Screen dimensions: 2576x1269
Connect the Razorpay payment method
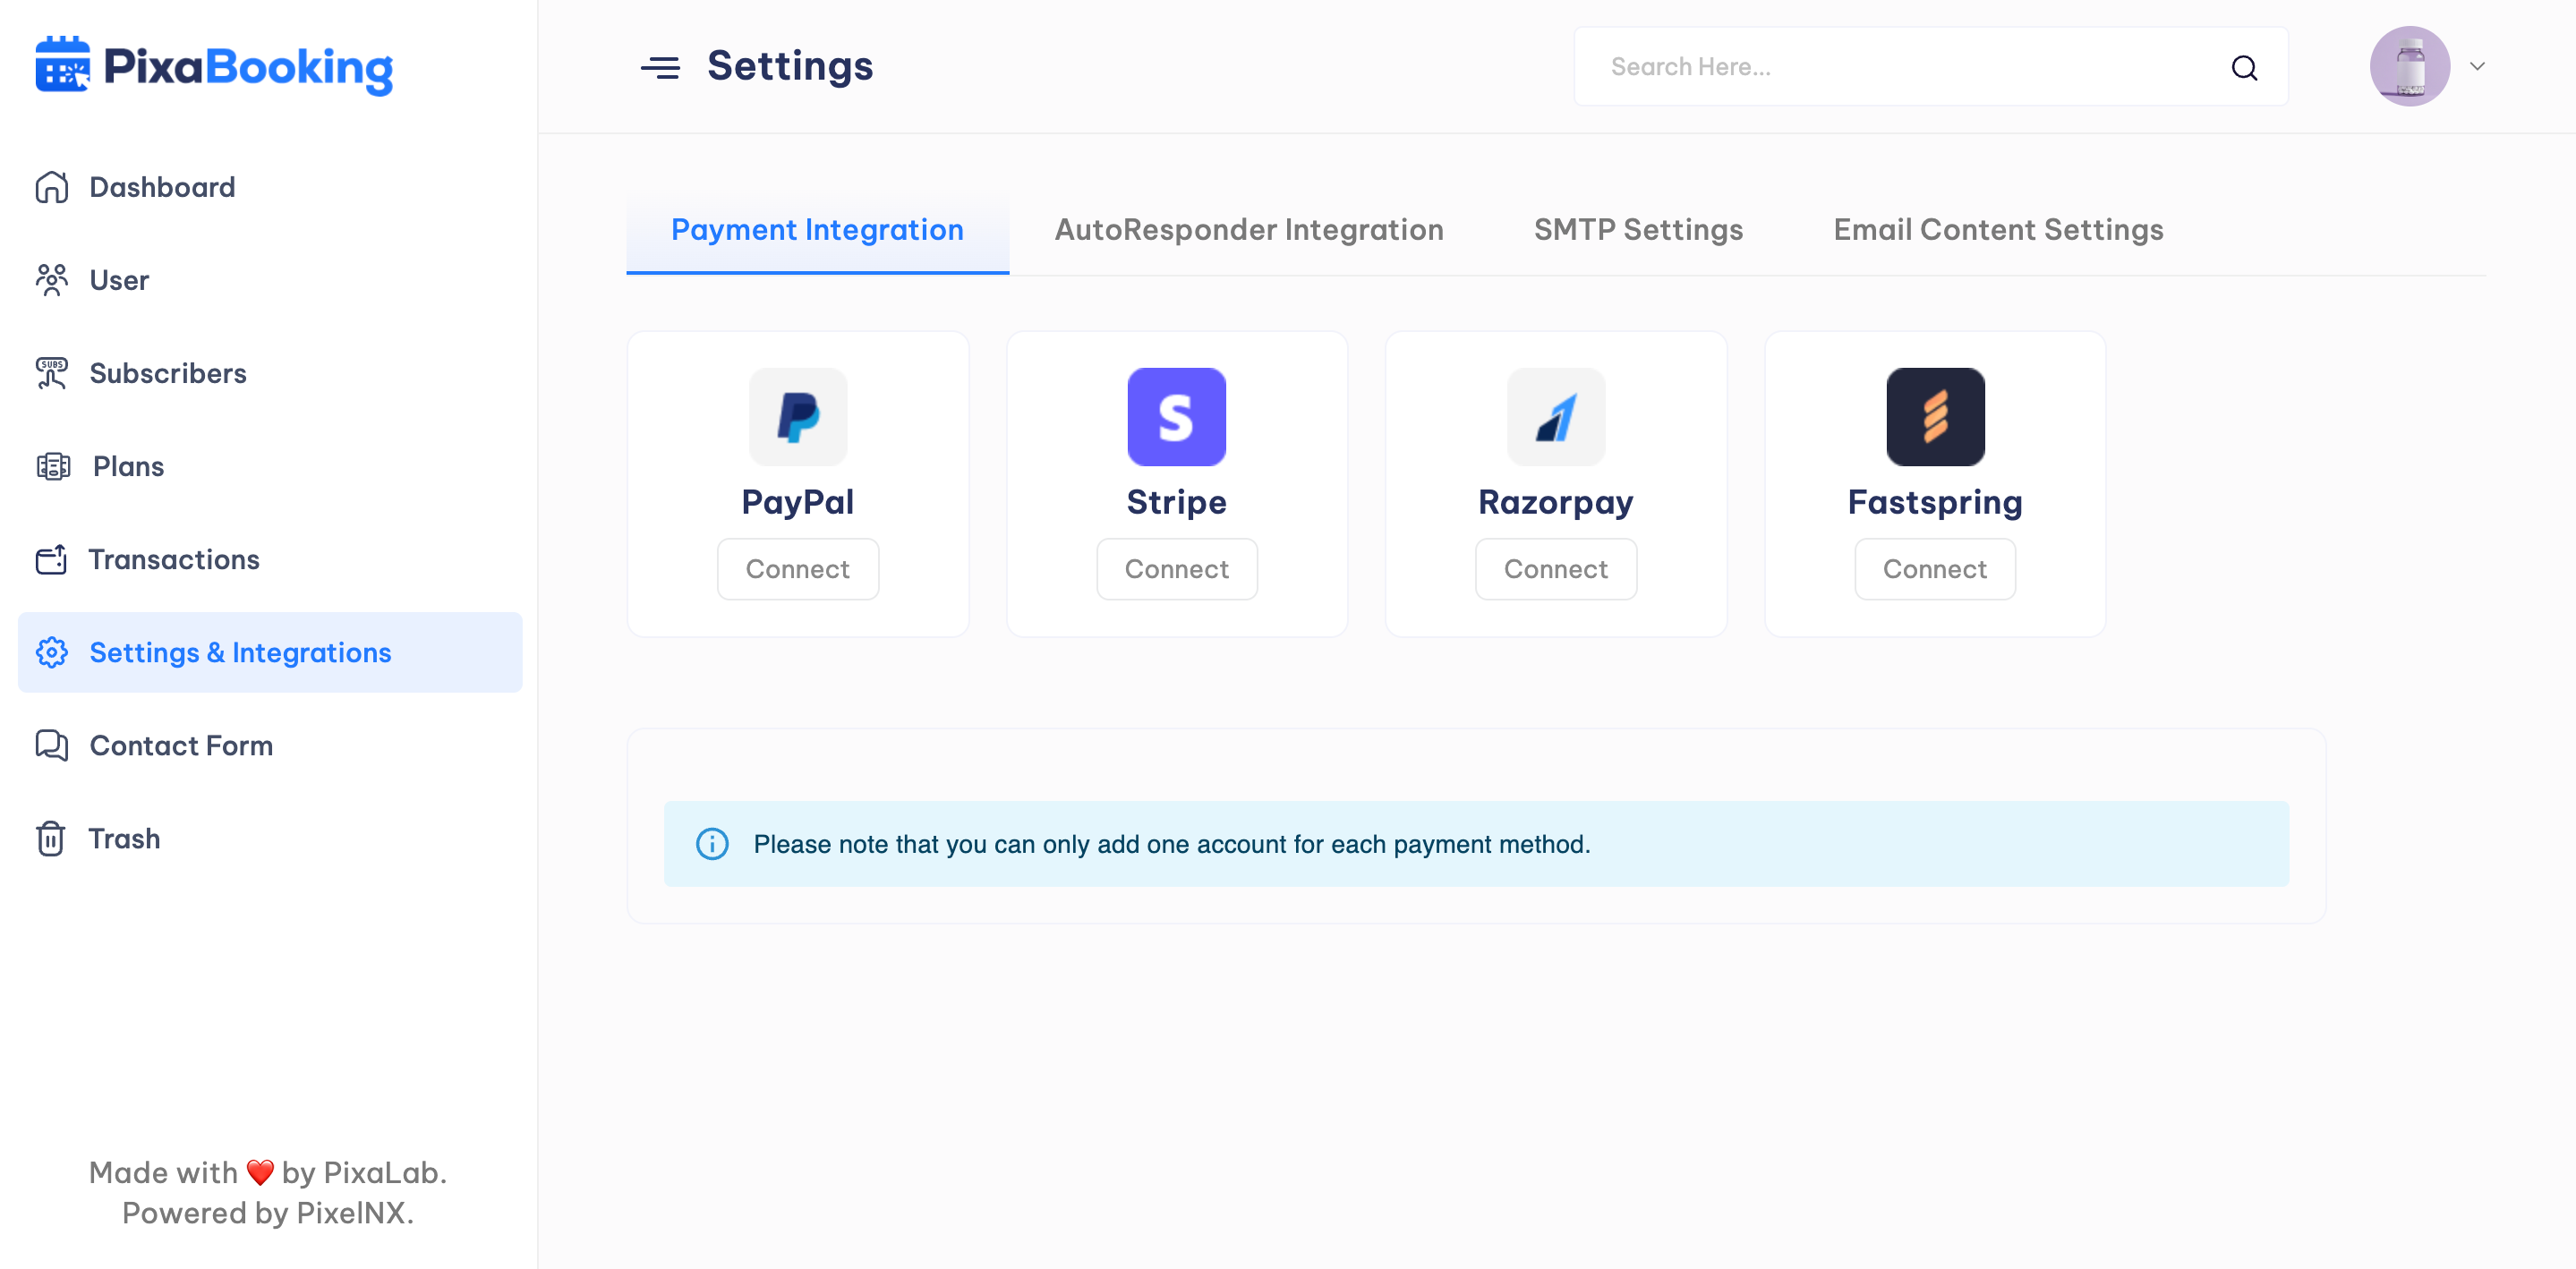click(1556, 569)
